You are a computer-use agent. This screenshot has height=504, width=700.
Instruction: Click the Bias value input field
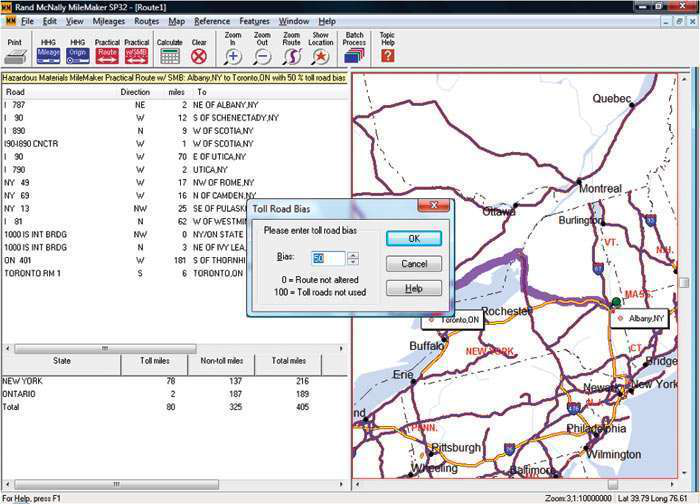327,258
